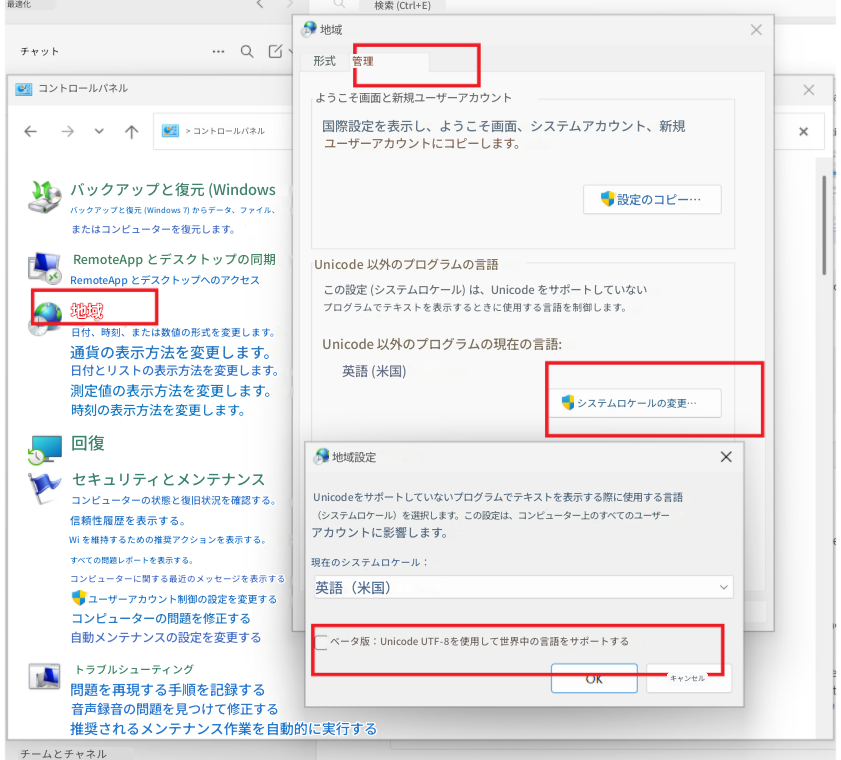Open RemoteApp とデスクトップの同期 link
The height and width of the screenshot is (760, 841).
pos(174,260)
